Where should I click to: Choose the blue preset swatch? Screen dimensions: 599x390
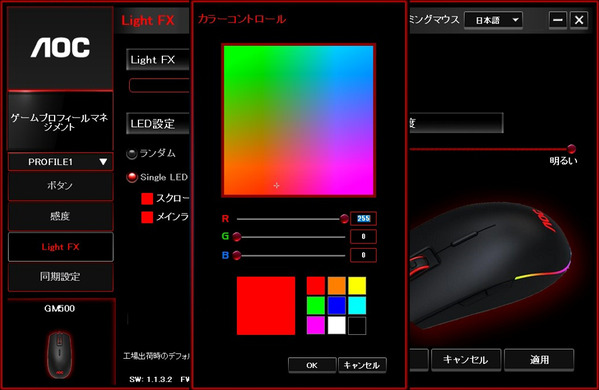point(337,306)
